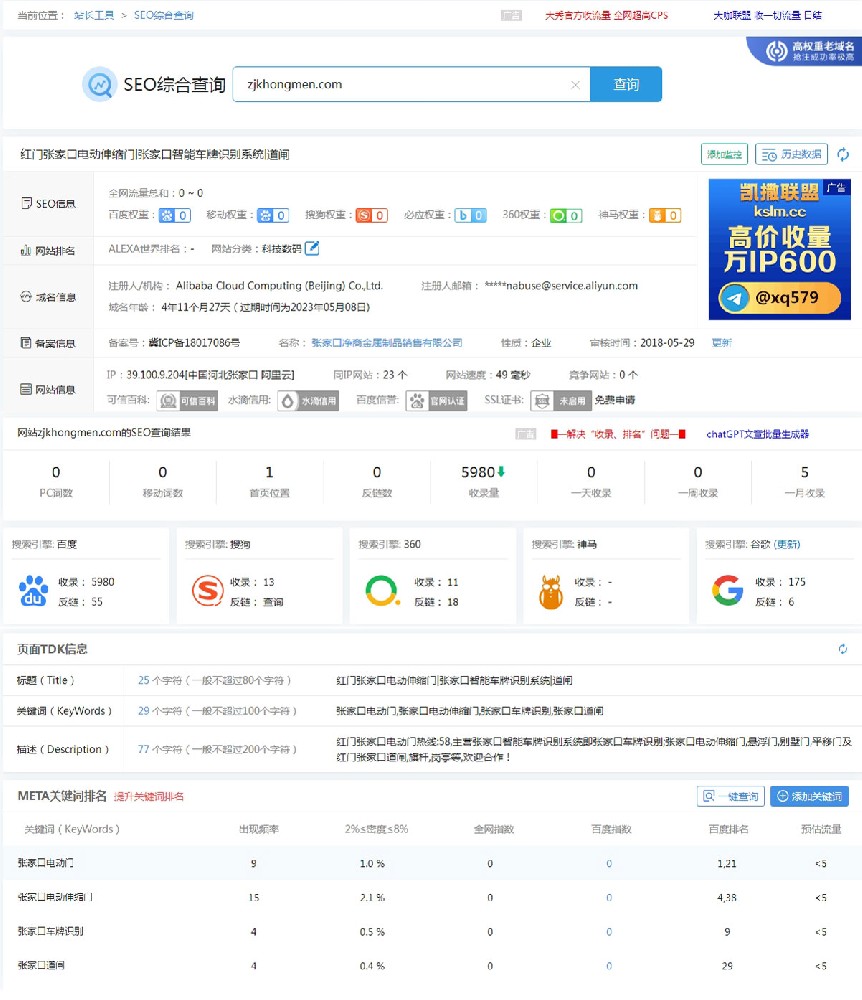Click the 360 search engine icon
Viewport: 862px width, 1000px height.
click(x=380, y=588)
